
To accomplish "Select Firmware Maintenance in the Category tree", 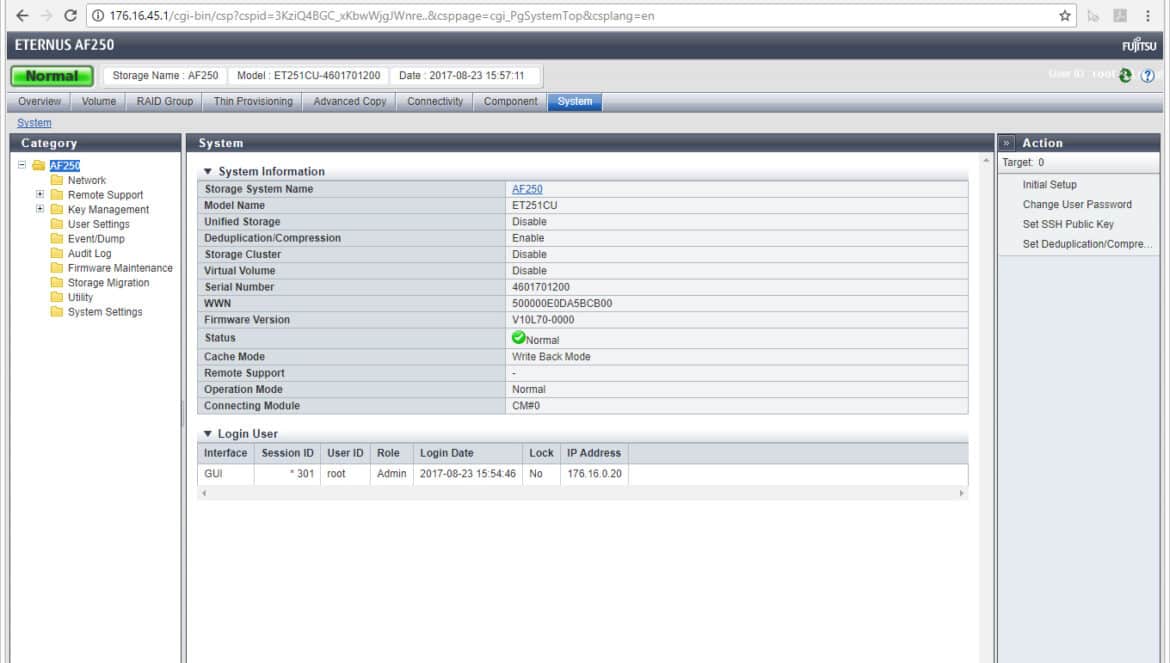I will pyautogui.click(x=120, y=268).
